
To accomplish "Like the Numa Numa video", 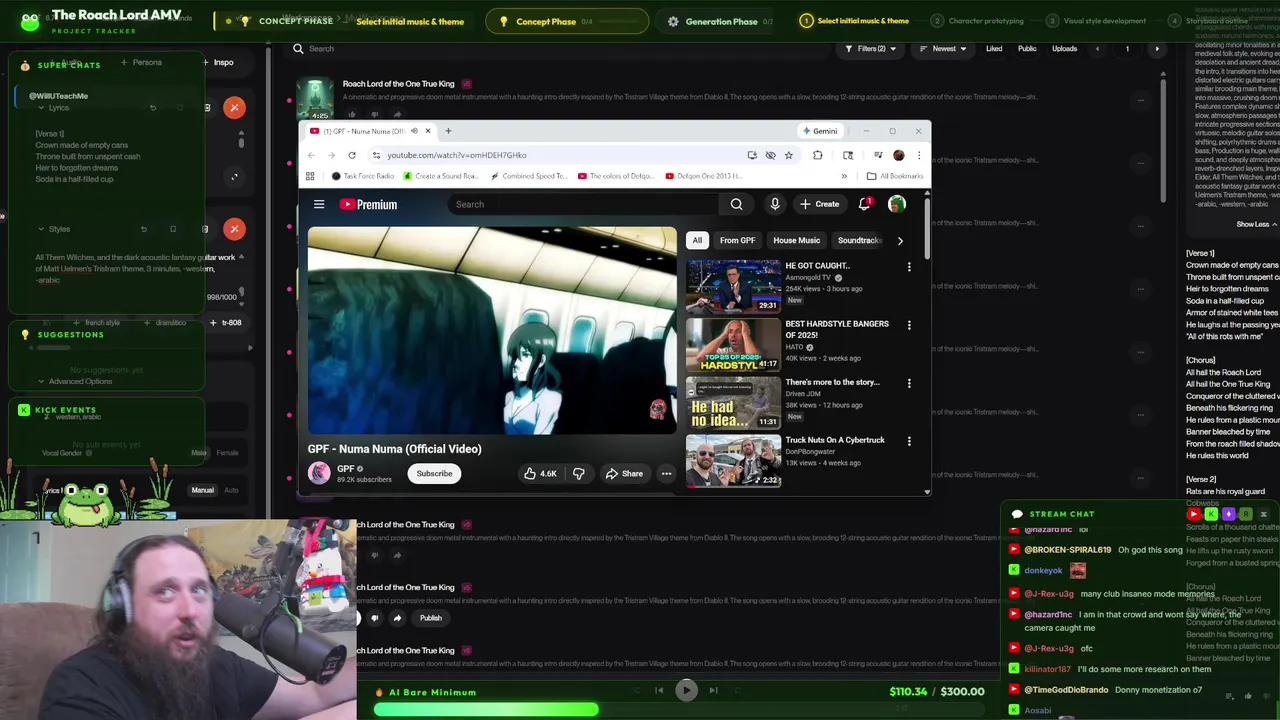I will [x=540, y=473].
